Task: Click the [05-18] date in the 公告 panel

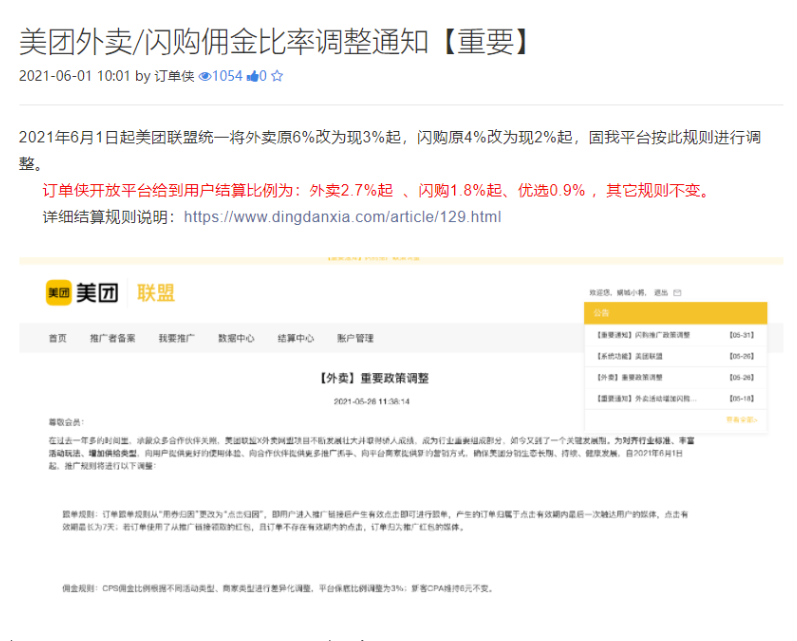Action: [742, 399]
